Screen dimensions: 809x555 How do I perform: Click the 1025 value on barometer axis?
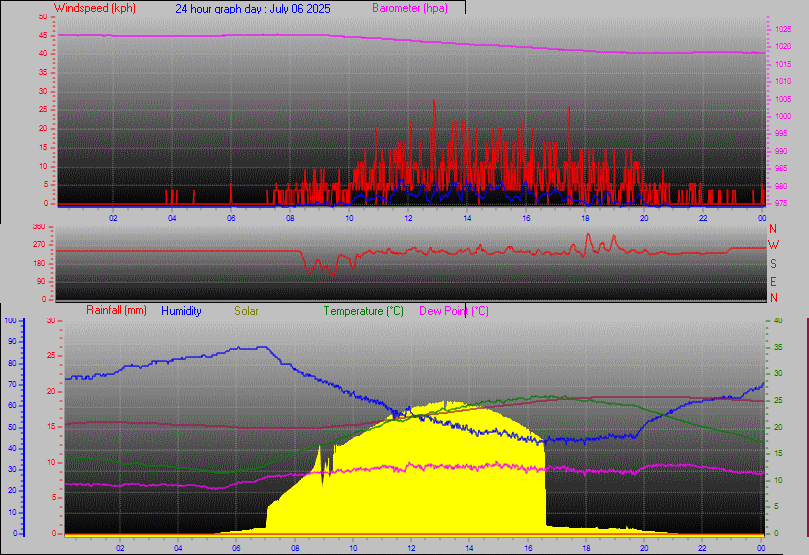(783, 29)
